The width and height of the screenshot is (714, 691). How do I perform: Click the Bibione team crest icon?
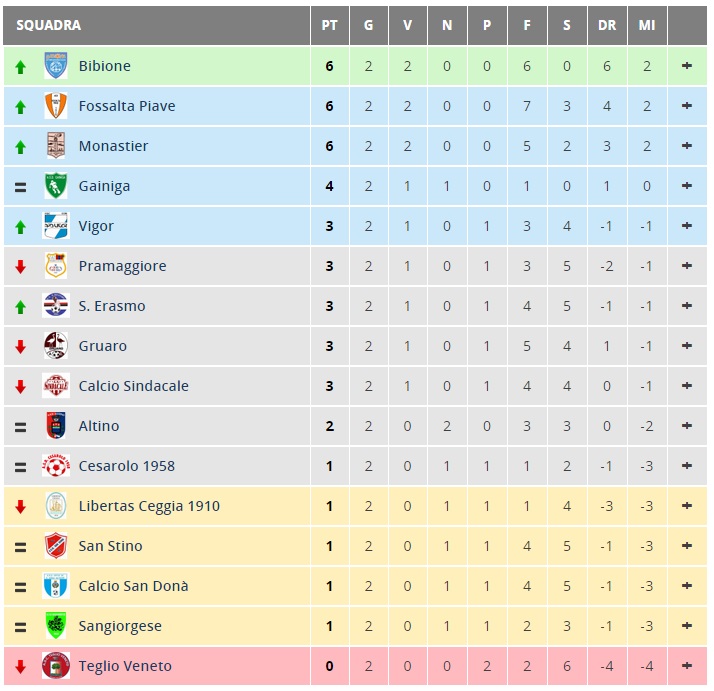[x=56, y=66]
